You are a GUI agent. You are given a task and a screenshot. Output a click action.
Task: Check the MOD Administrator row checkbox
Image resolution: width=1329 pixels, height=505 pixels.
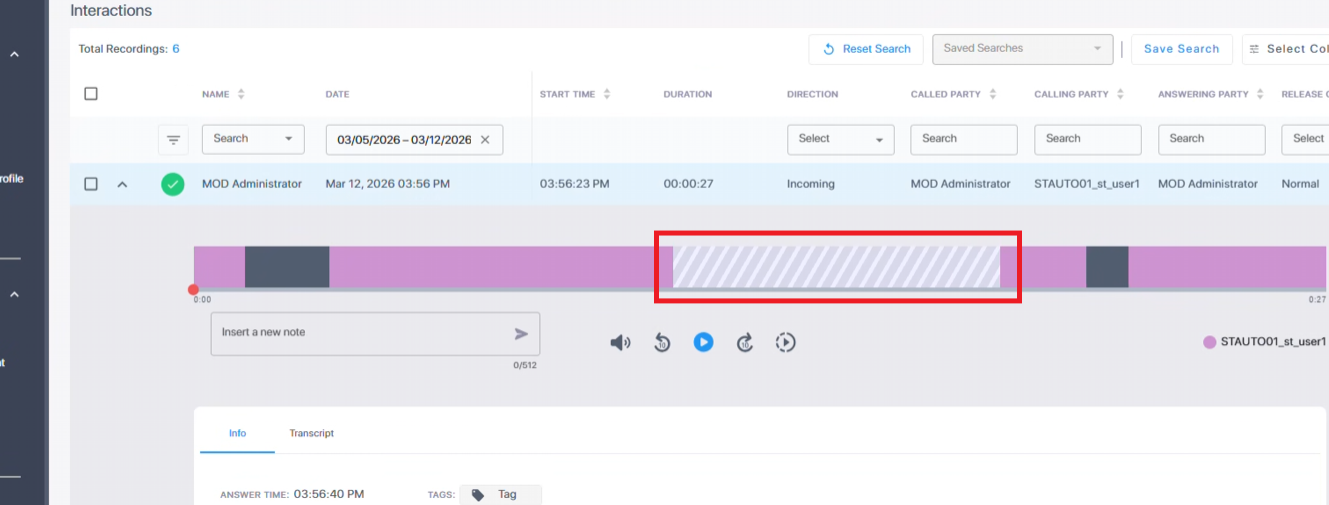(x=91, y=184)
